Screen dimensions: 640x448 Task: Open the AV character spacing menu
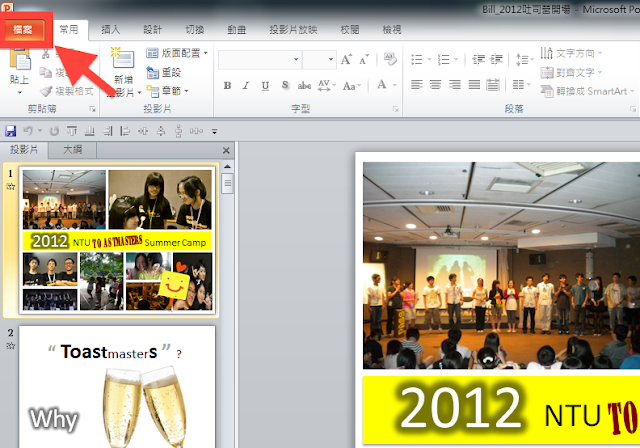[x=327, y=85]
